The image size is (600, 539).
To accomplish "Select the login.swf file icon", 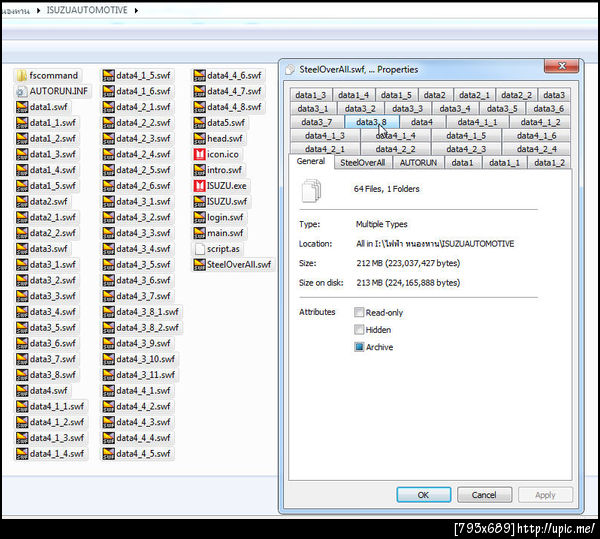I will tap(199, 217).
